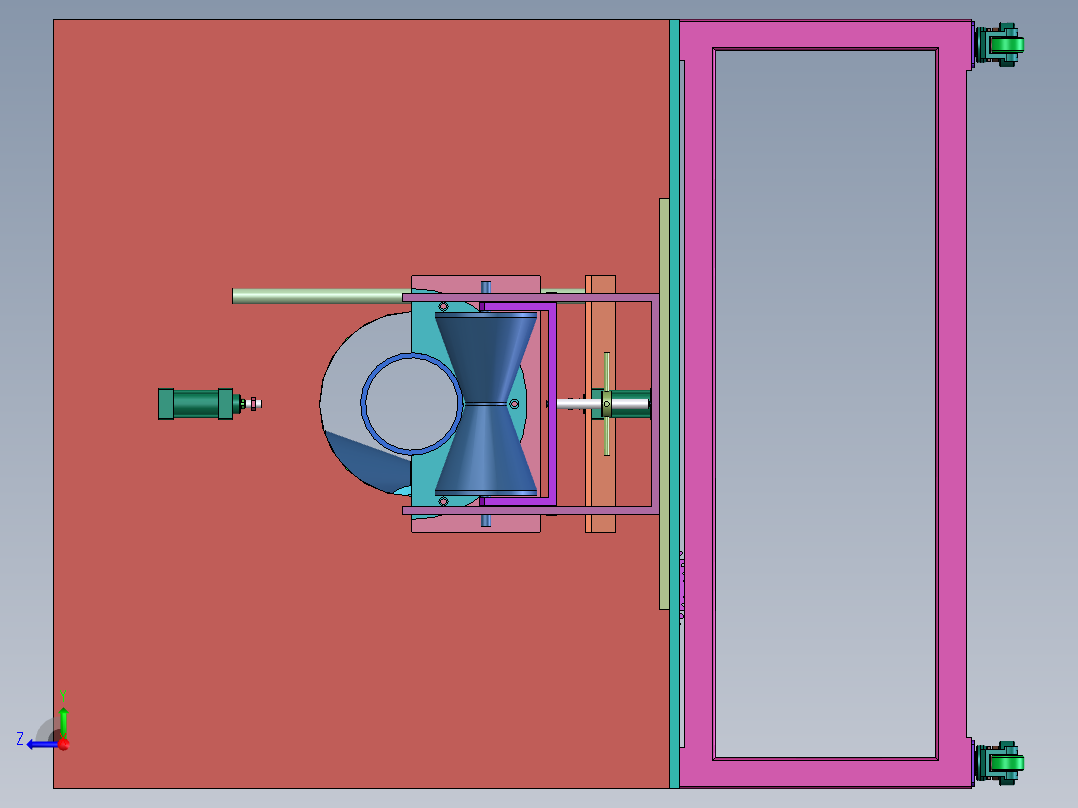The height and width of the screenshot is (808, 1078).
Task: Select the purple U-shaped bracket
Action: 551,404
